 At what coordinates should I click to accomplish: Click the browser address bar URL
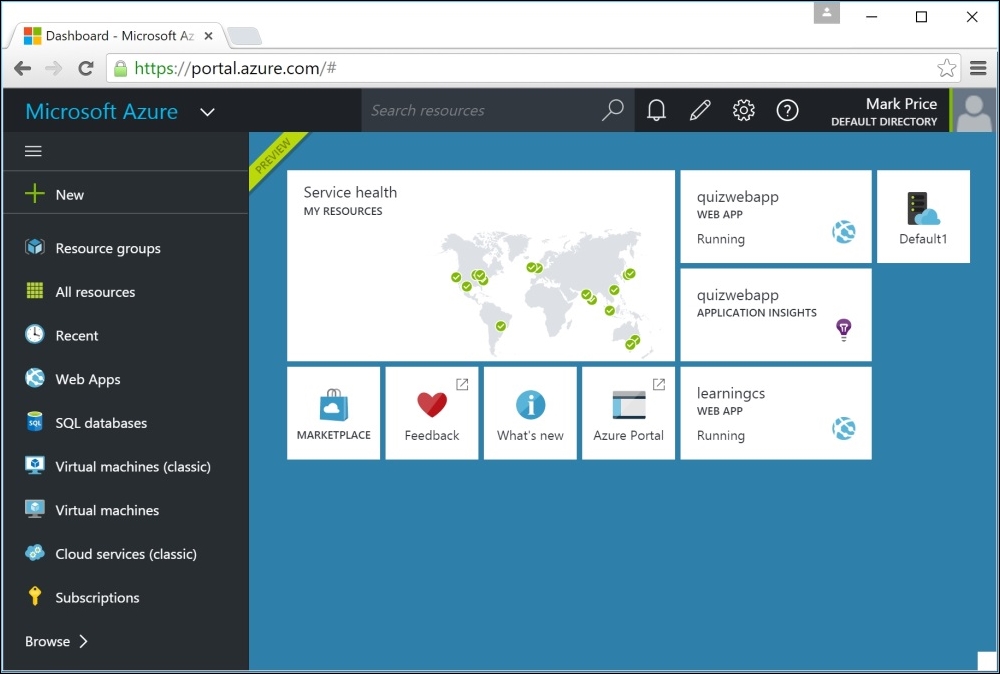pos(235,68)
